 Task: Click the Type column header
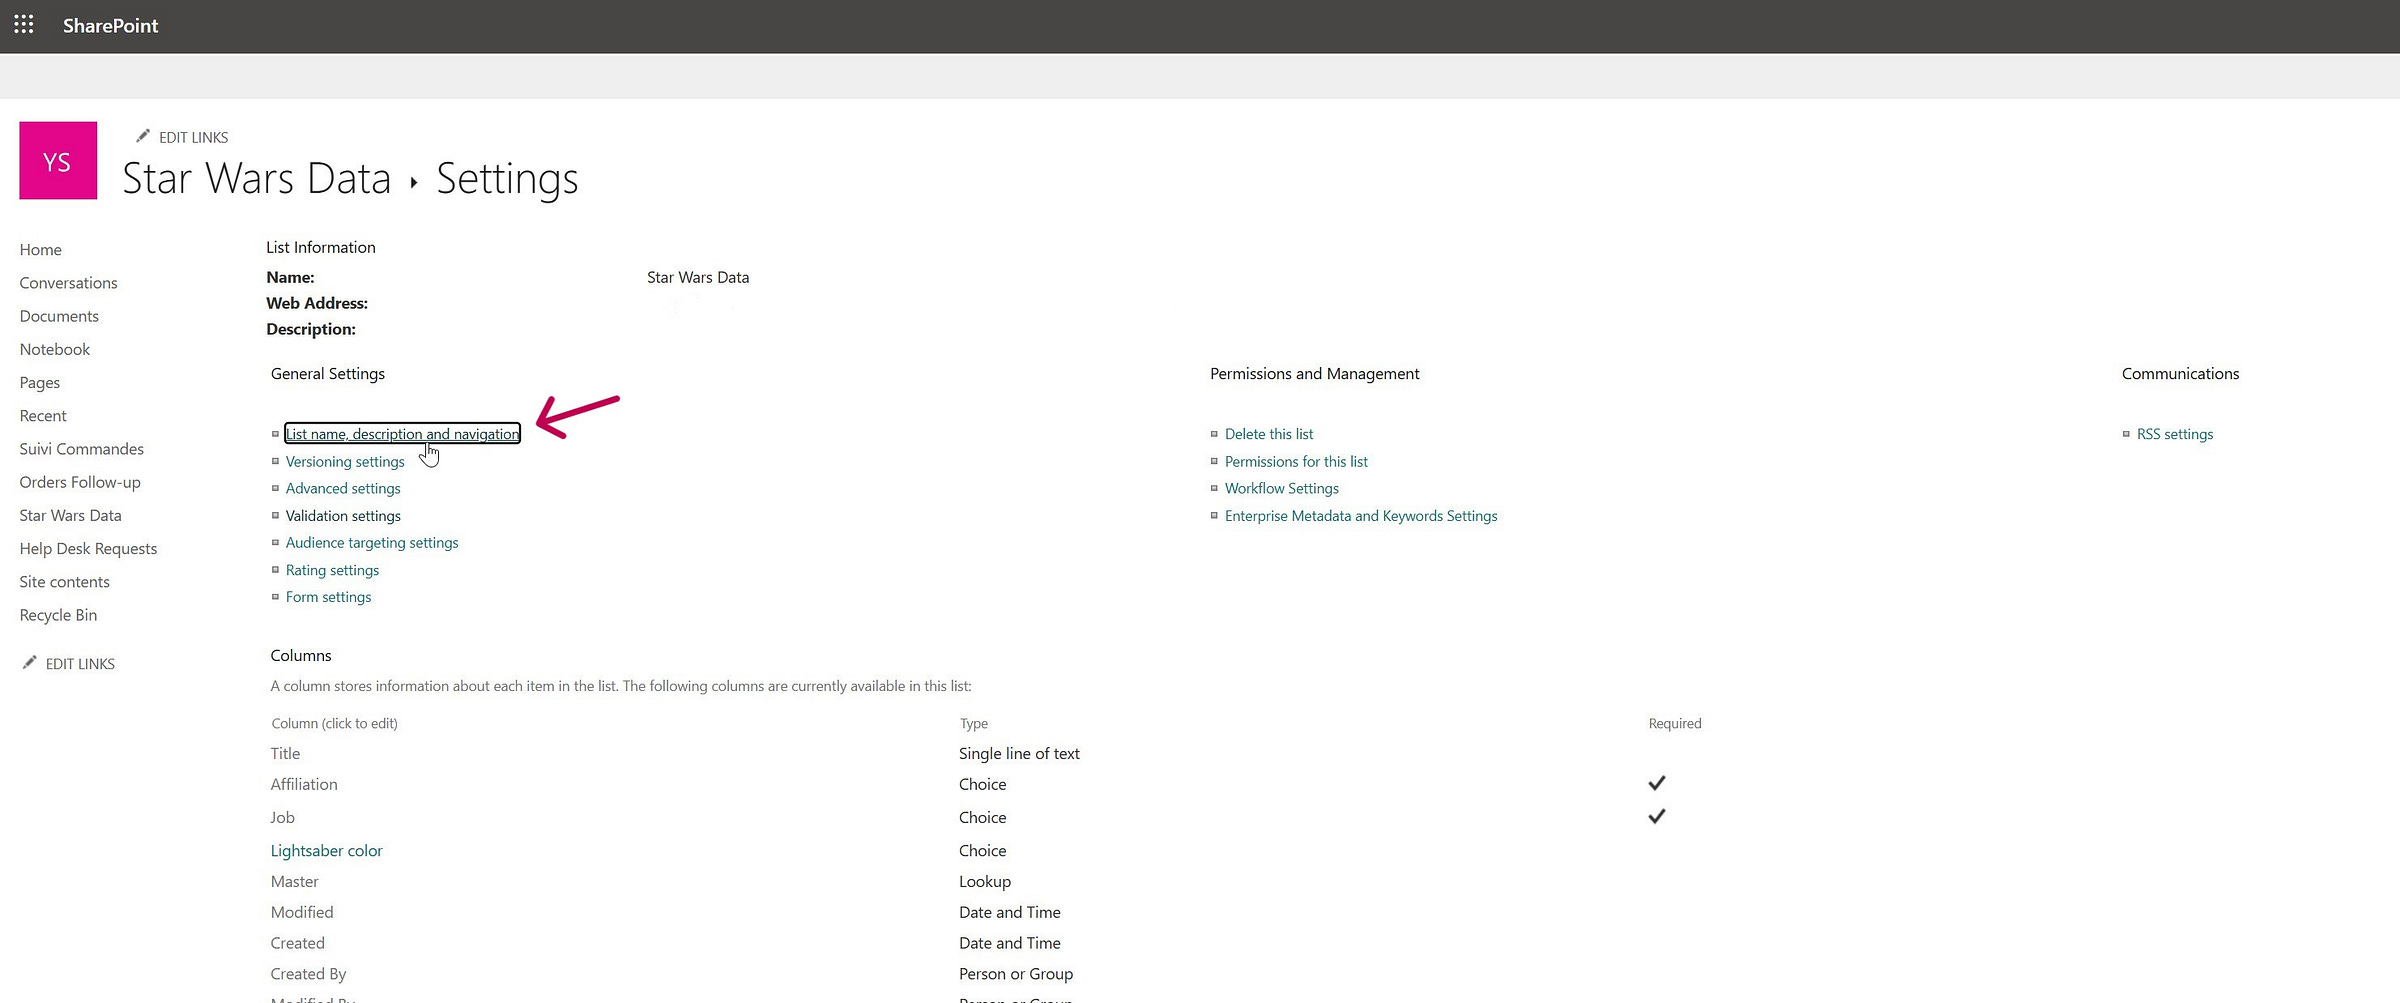[x=974, y=723]
